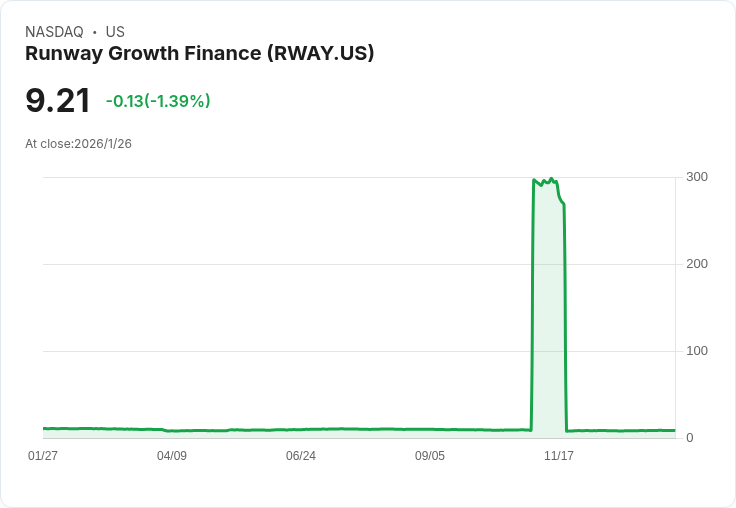Click the green shaded area under spike

pos(548,320)
